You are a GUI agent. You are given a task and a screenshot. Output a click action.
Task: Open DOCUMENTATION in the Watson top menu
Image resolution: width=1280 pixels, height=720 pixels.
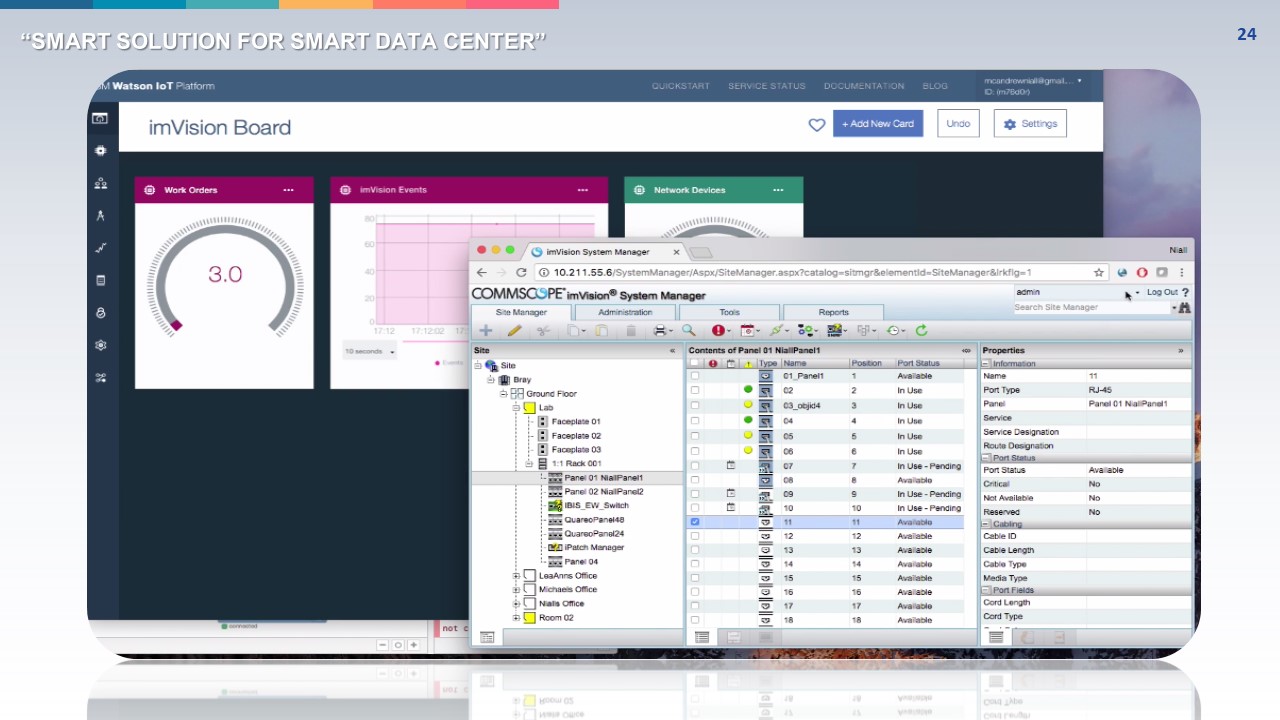[866, 86]
